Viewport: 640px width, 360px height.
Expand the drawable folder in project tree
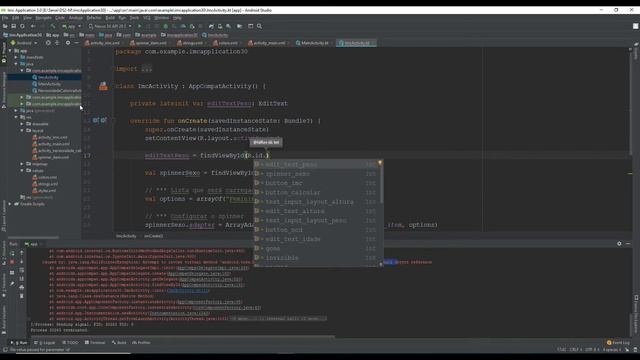(x=22, y=124)
